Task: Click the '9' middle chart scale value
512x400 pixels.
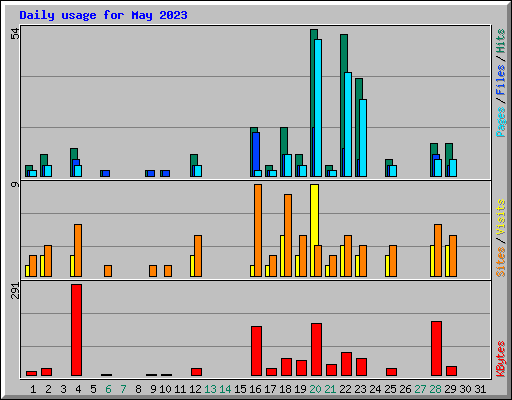Action: coord(15,184)
